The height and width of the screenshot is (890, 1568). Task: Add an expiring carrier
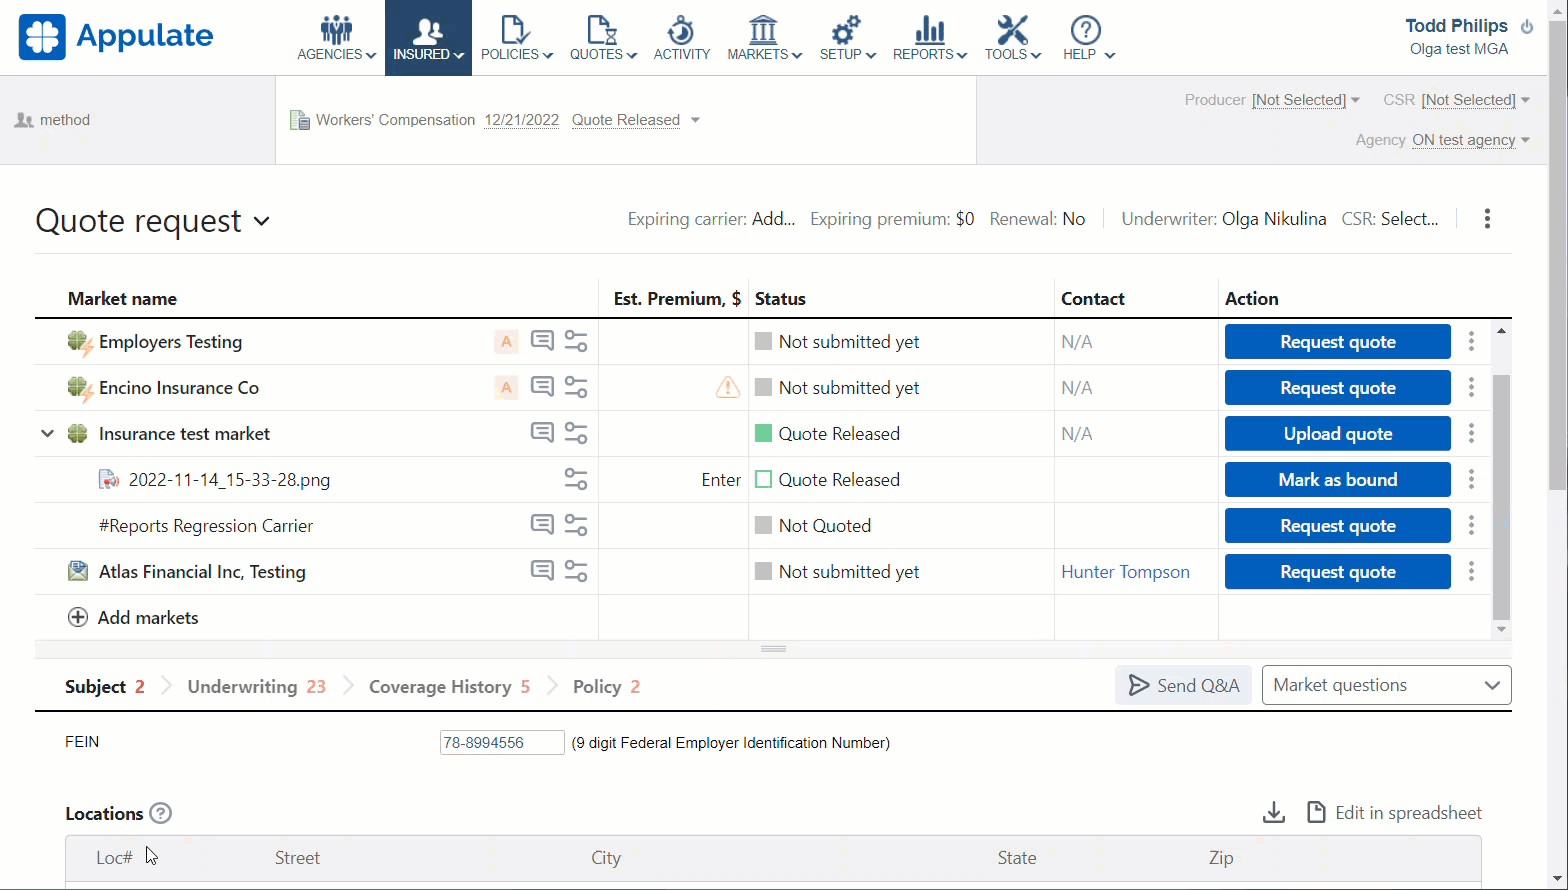[773, 219]
